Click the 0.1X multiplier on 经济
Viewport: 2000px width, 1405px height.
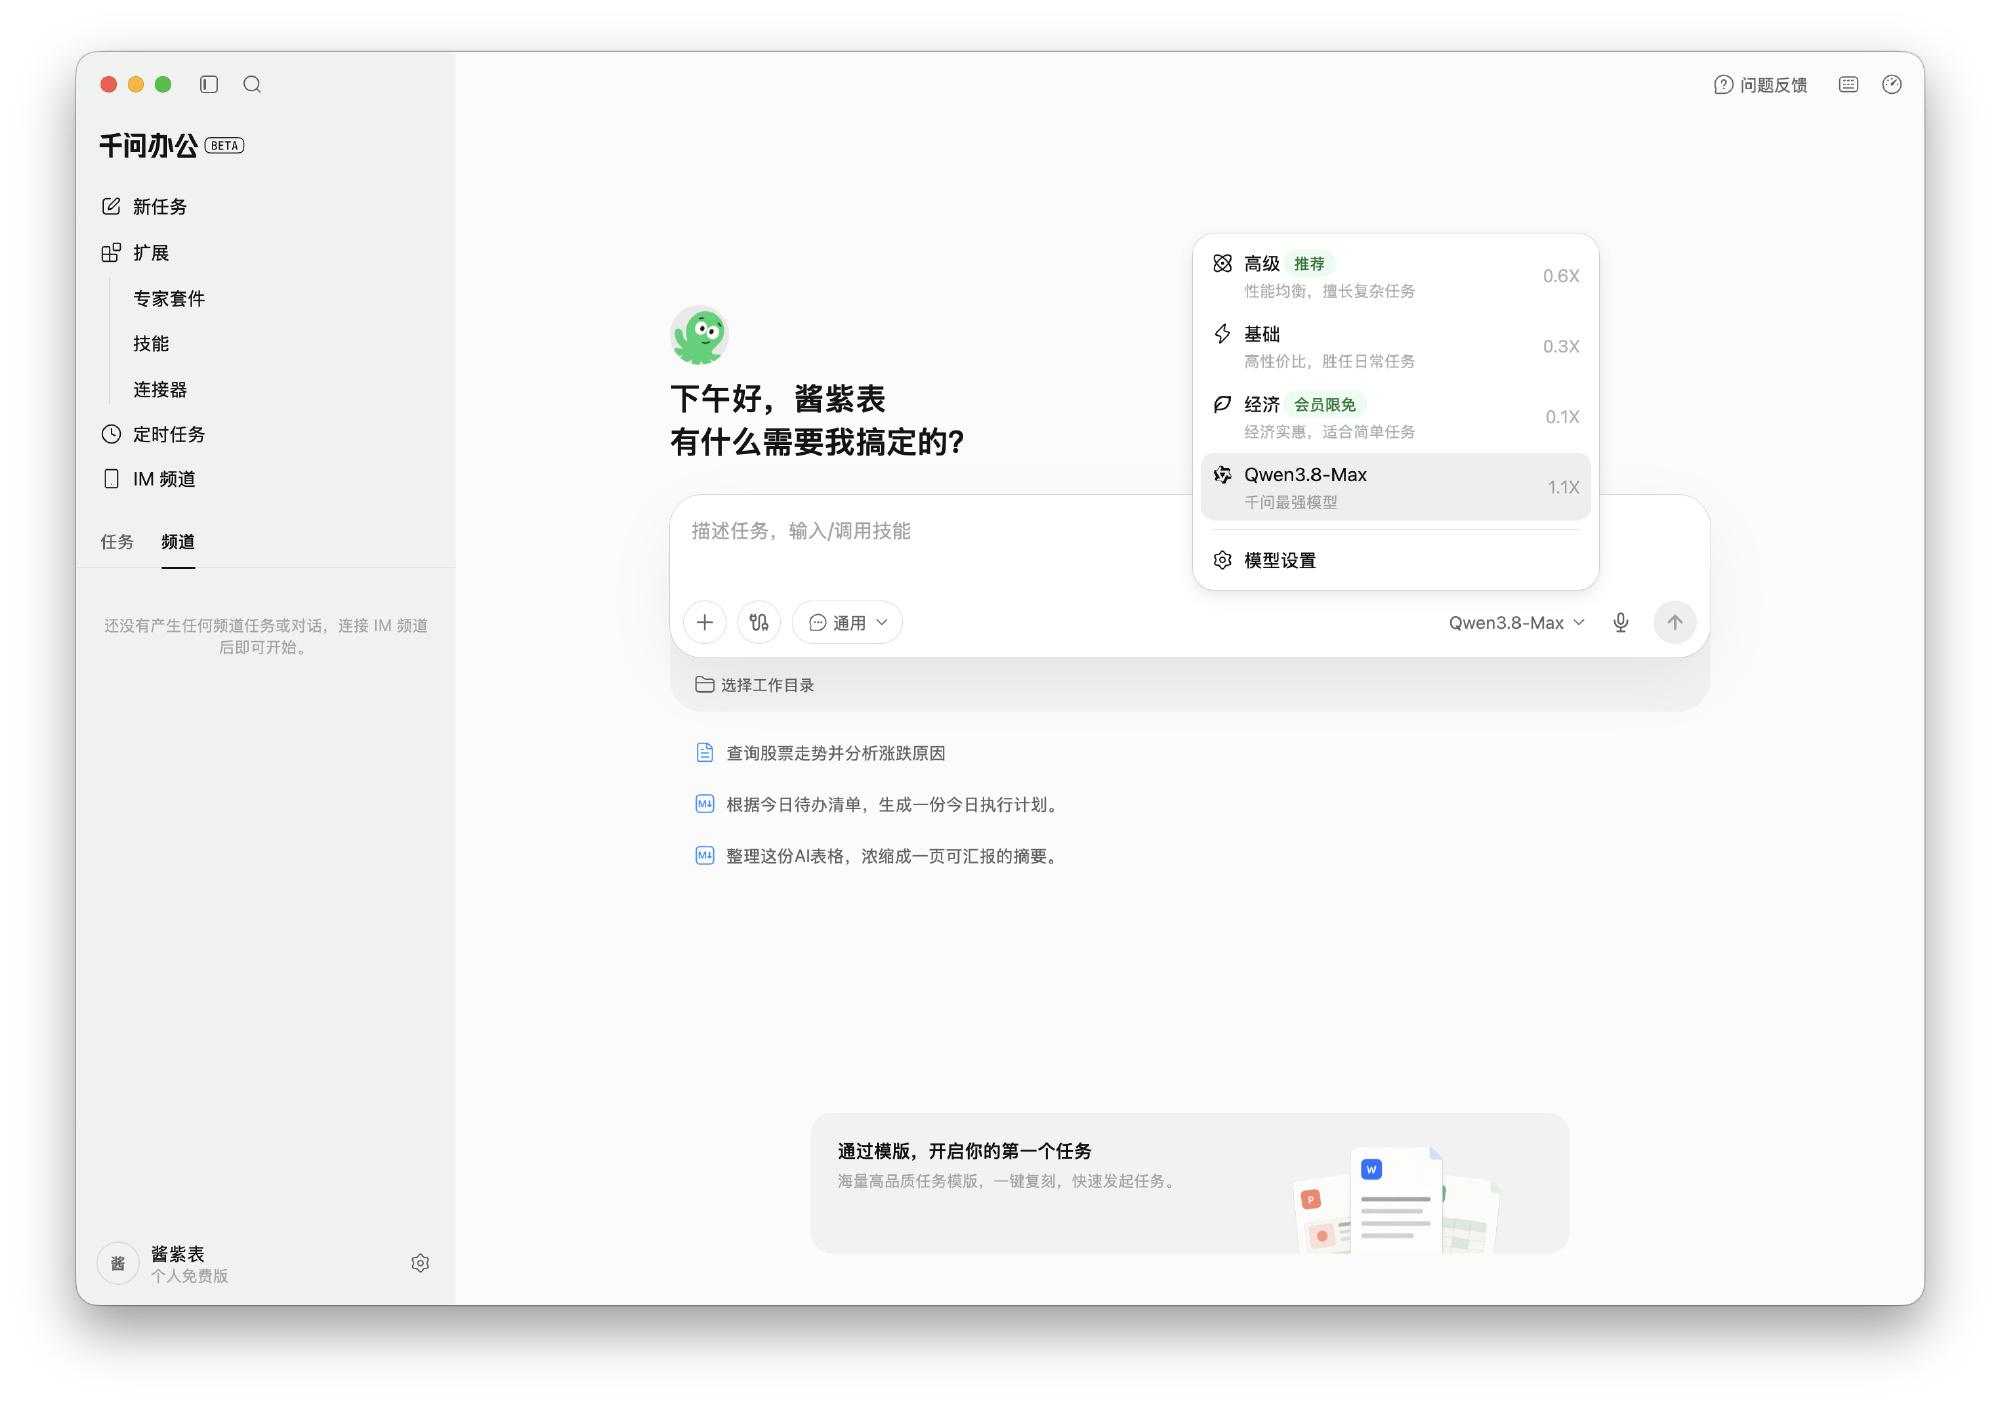tap(1562, 417)
